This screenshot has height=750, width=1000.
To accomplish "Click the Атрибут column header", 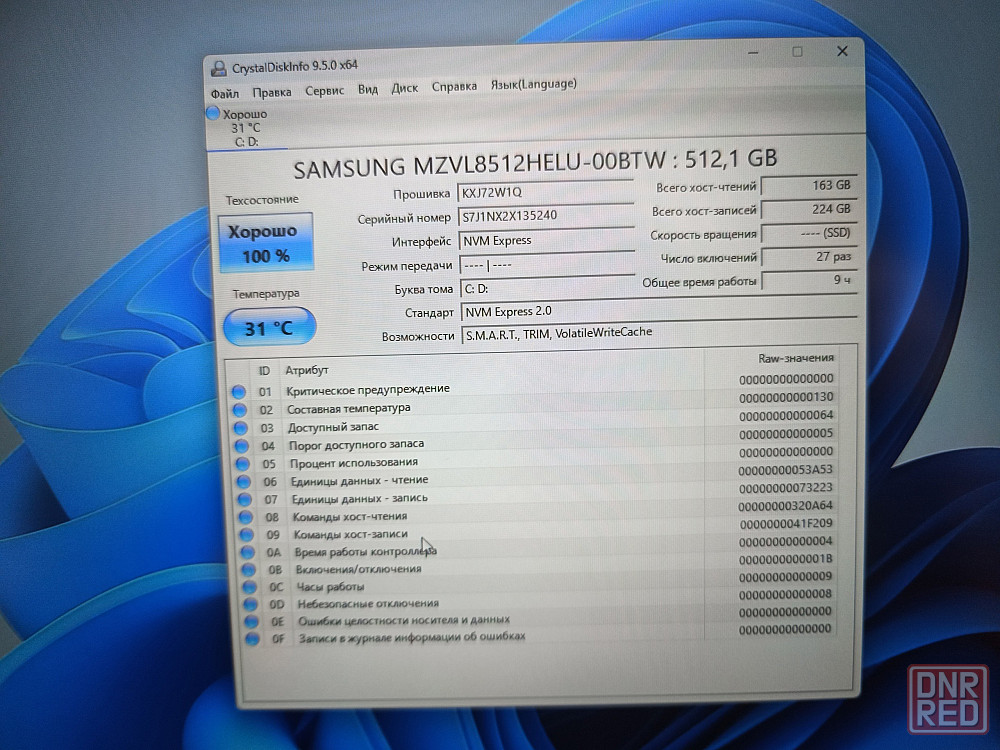I will click(x=307, y=370).
